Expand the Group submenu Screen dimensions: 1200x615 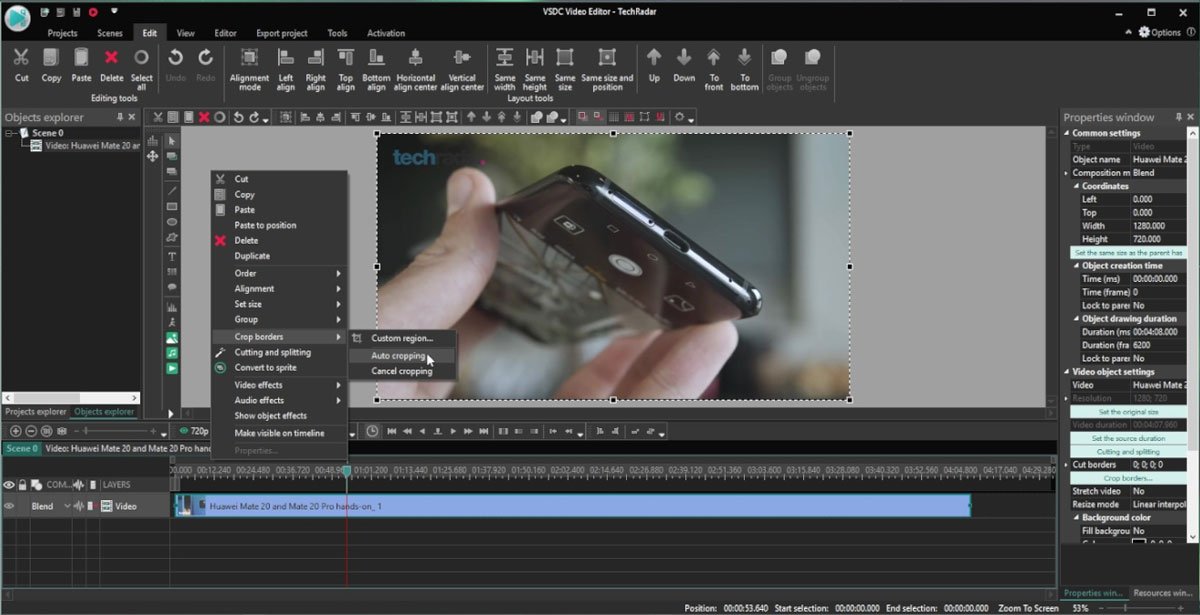pos(279,320)
